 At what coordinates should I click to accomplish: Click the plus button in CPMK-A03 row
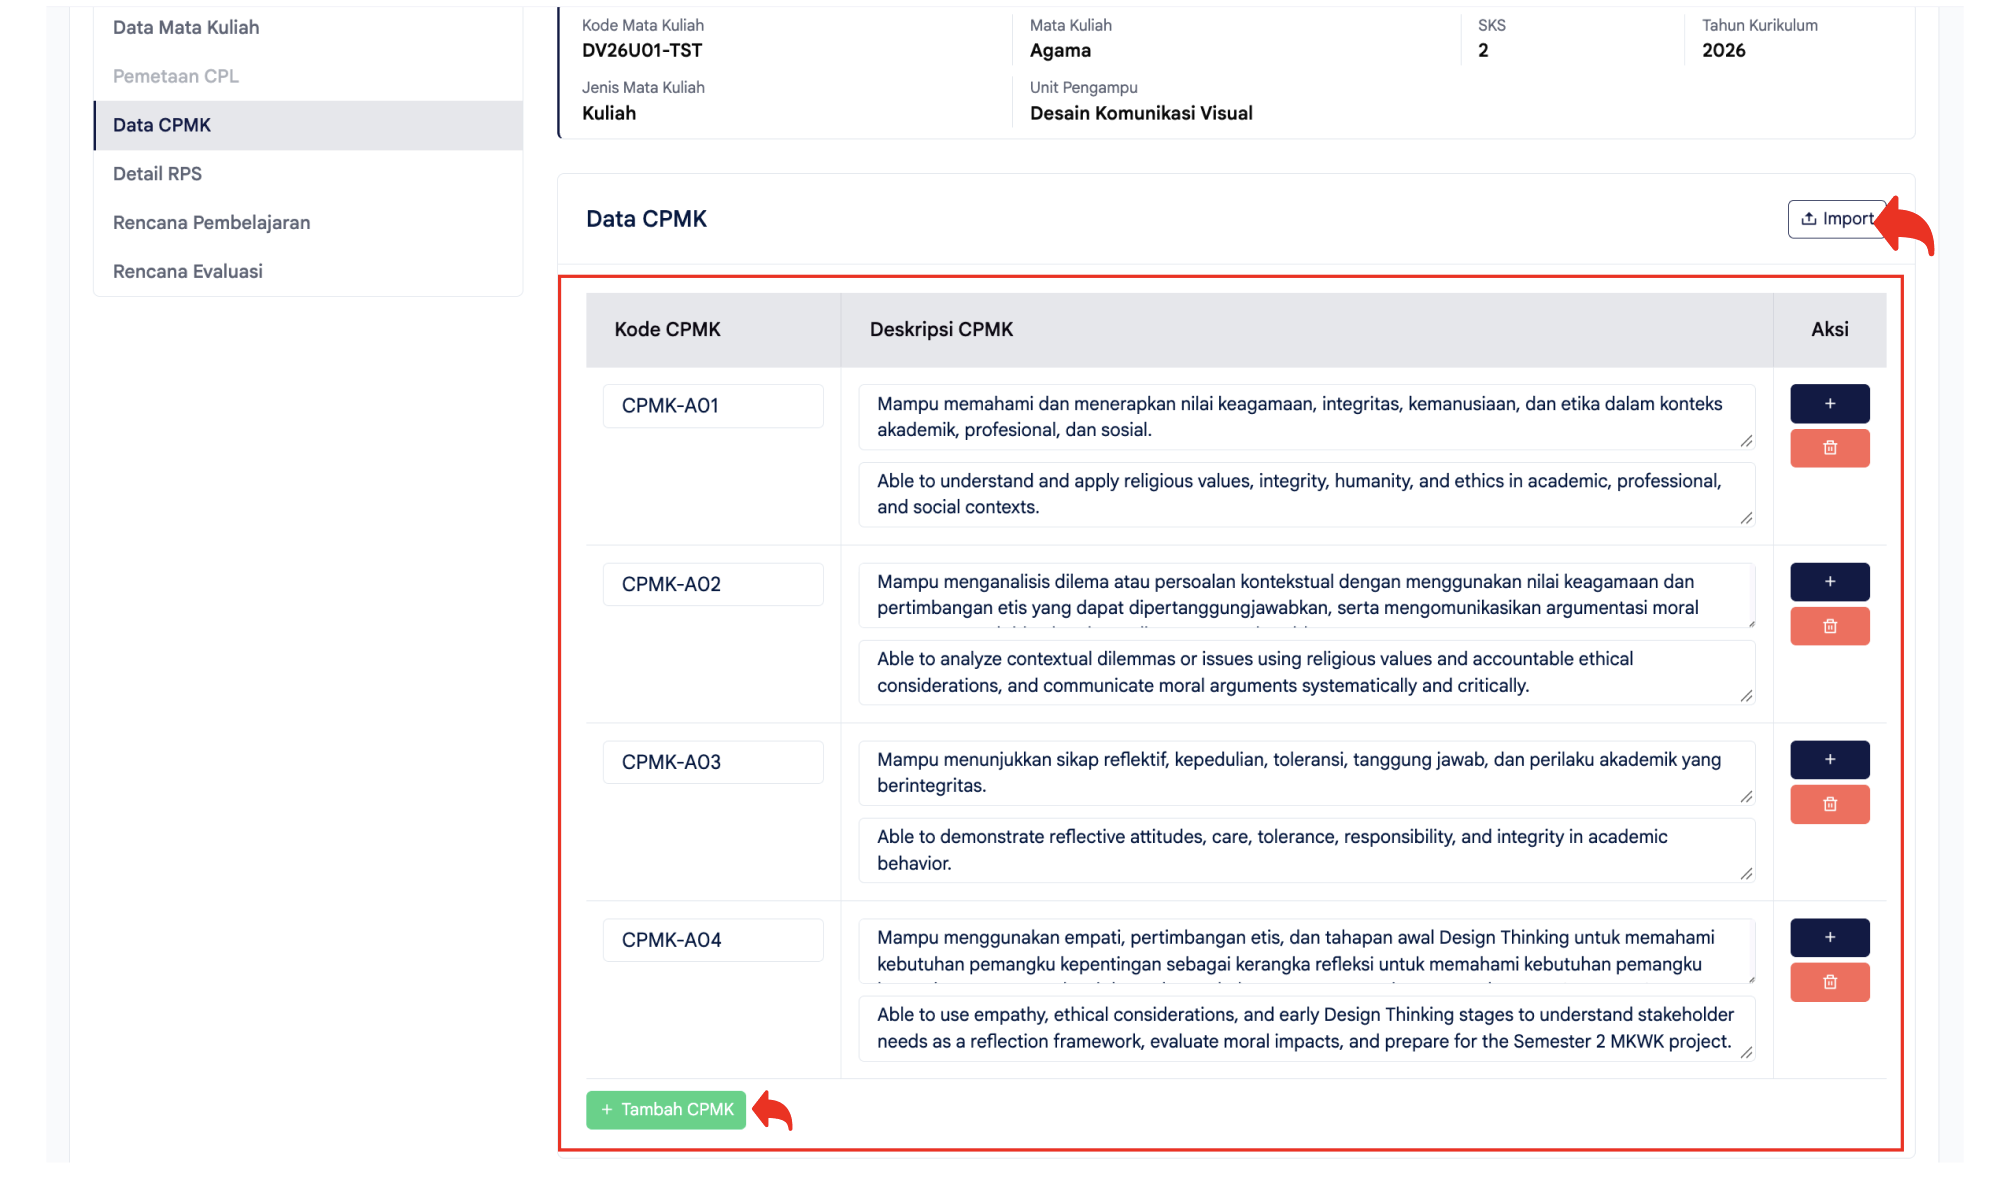pos(1829,760)
